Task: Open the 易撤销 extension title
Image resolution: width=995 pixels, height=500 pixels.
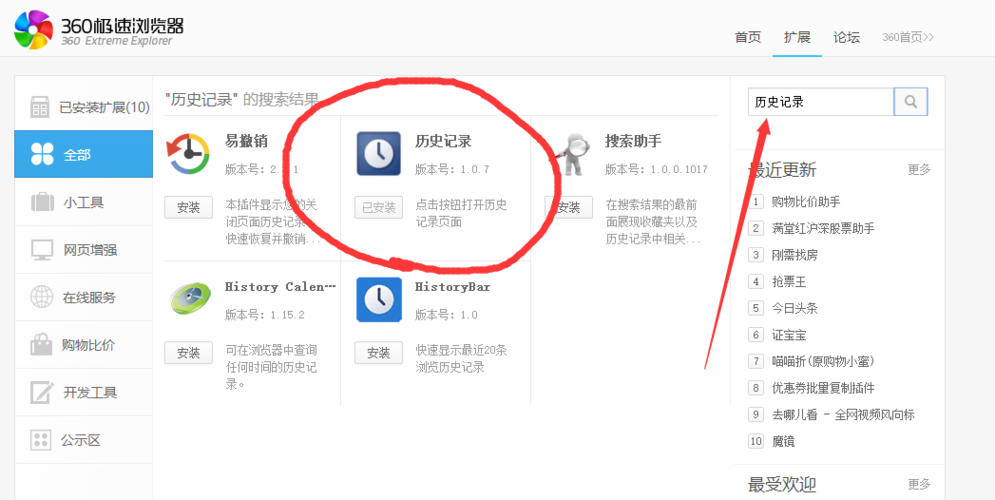Action: pyautogui.click(x=246, y=141)
